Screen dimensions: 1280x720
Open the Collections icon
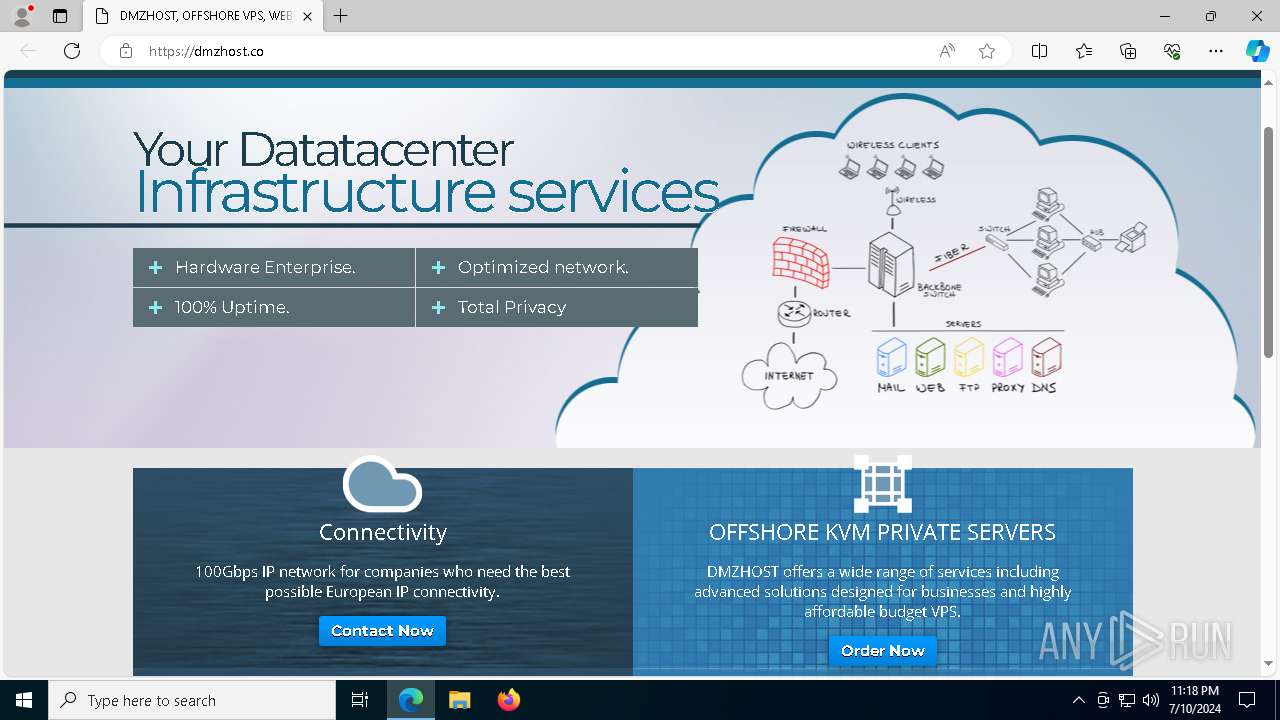click(x=1128, y=51)
